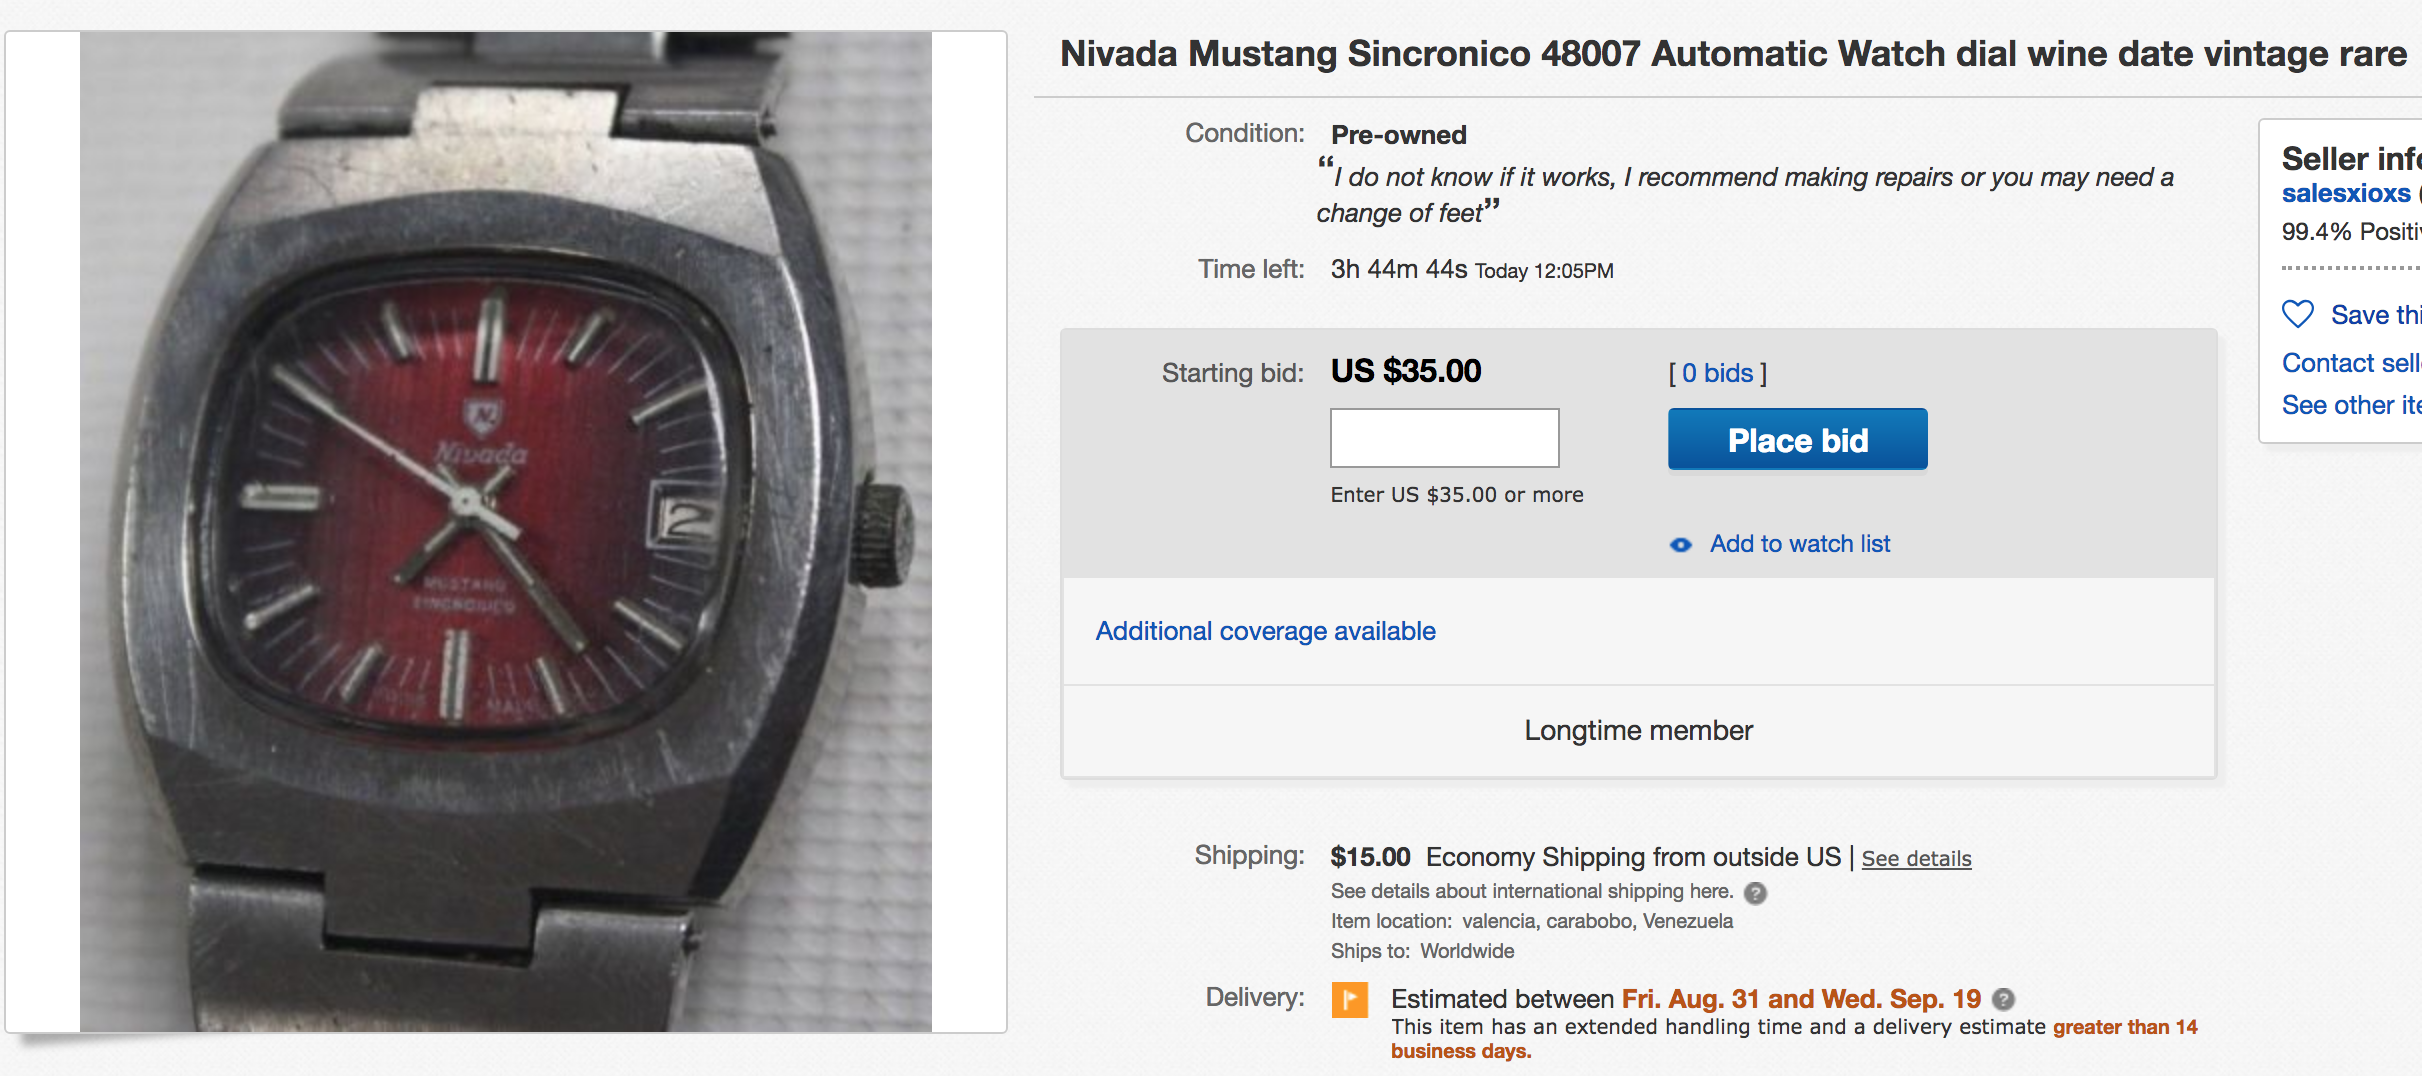Open the 0 bids history link

tap(1717, 373)
